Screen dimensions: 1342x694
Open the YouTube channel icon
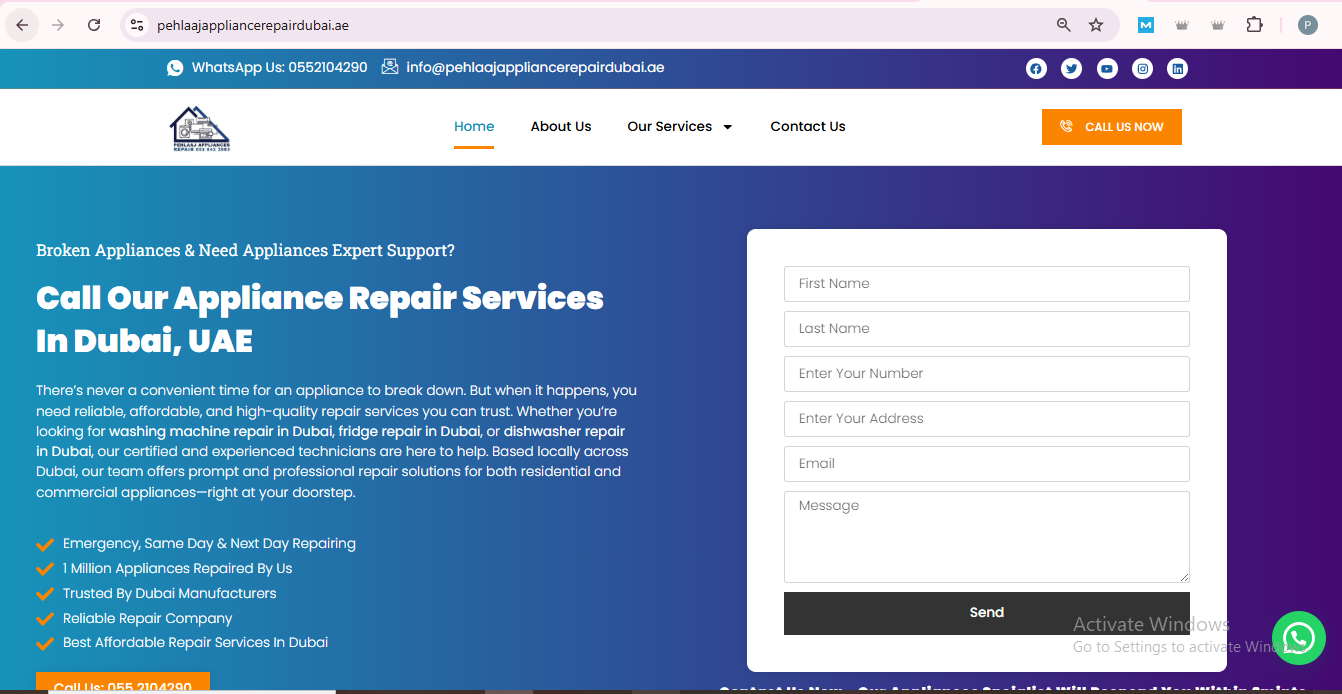pyautogui.click(x=1106, y=68)
